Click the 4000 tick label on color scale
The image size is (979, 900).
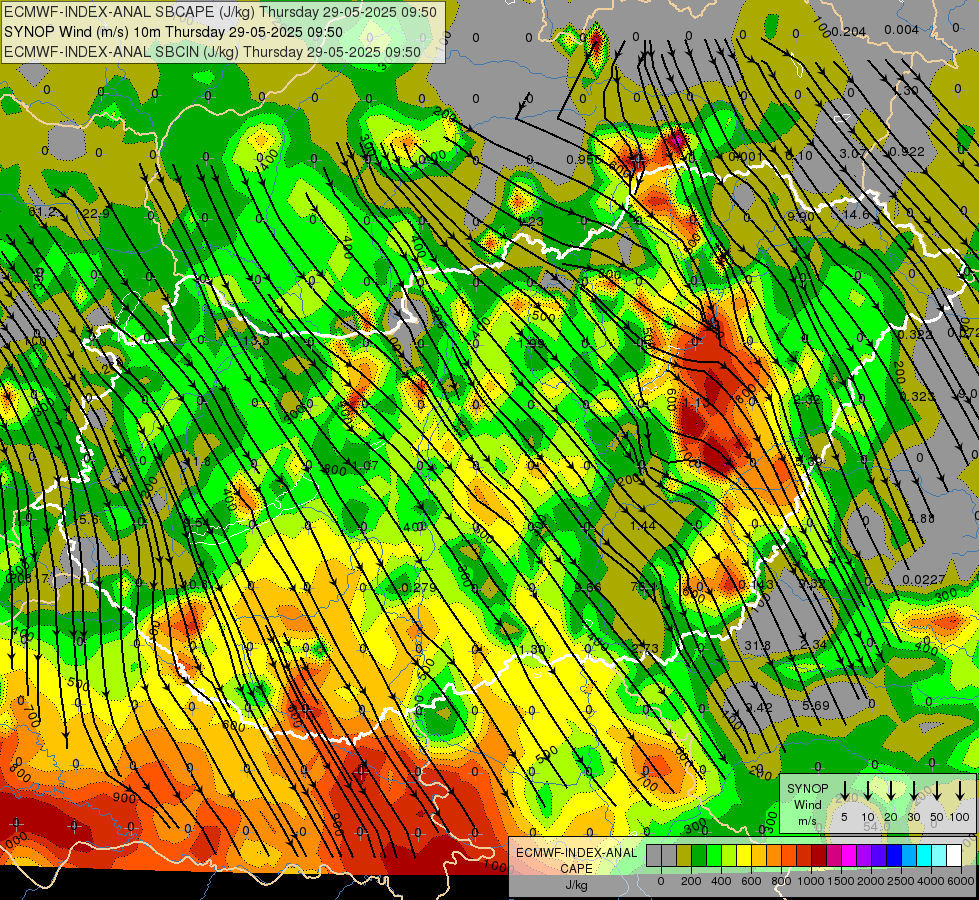coord(931,881)
